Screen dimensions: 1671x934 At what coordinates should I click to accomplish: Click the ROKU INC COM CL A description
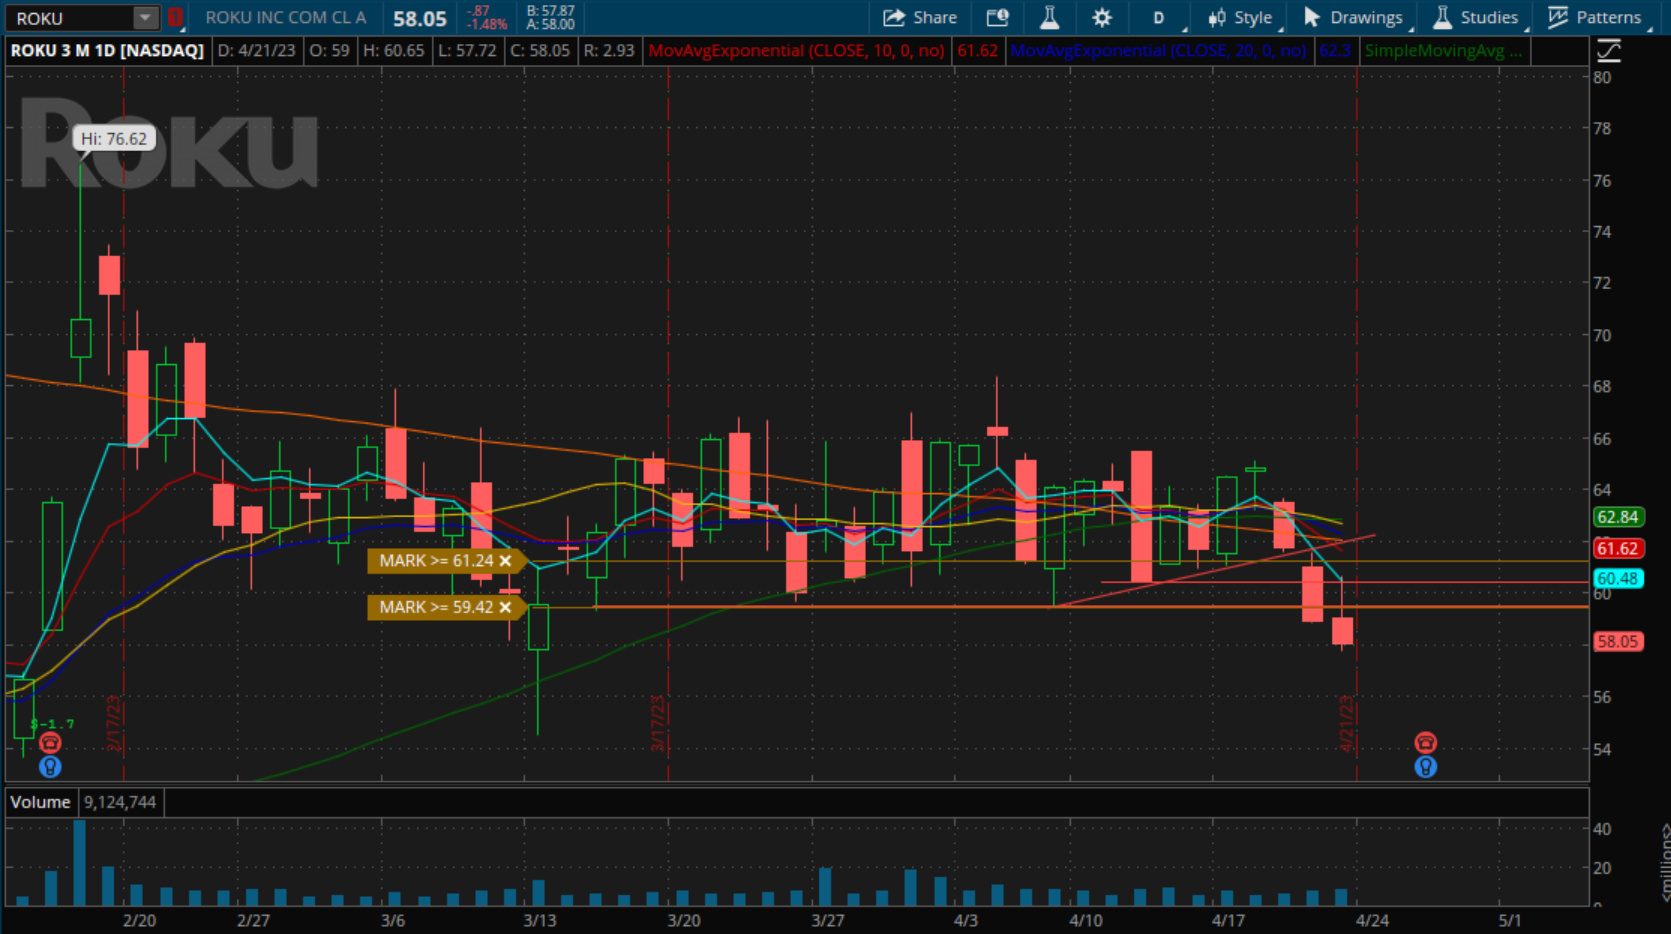pyautogui.click(x=286, y=18)
